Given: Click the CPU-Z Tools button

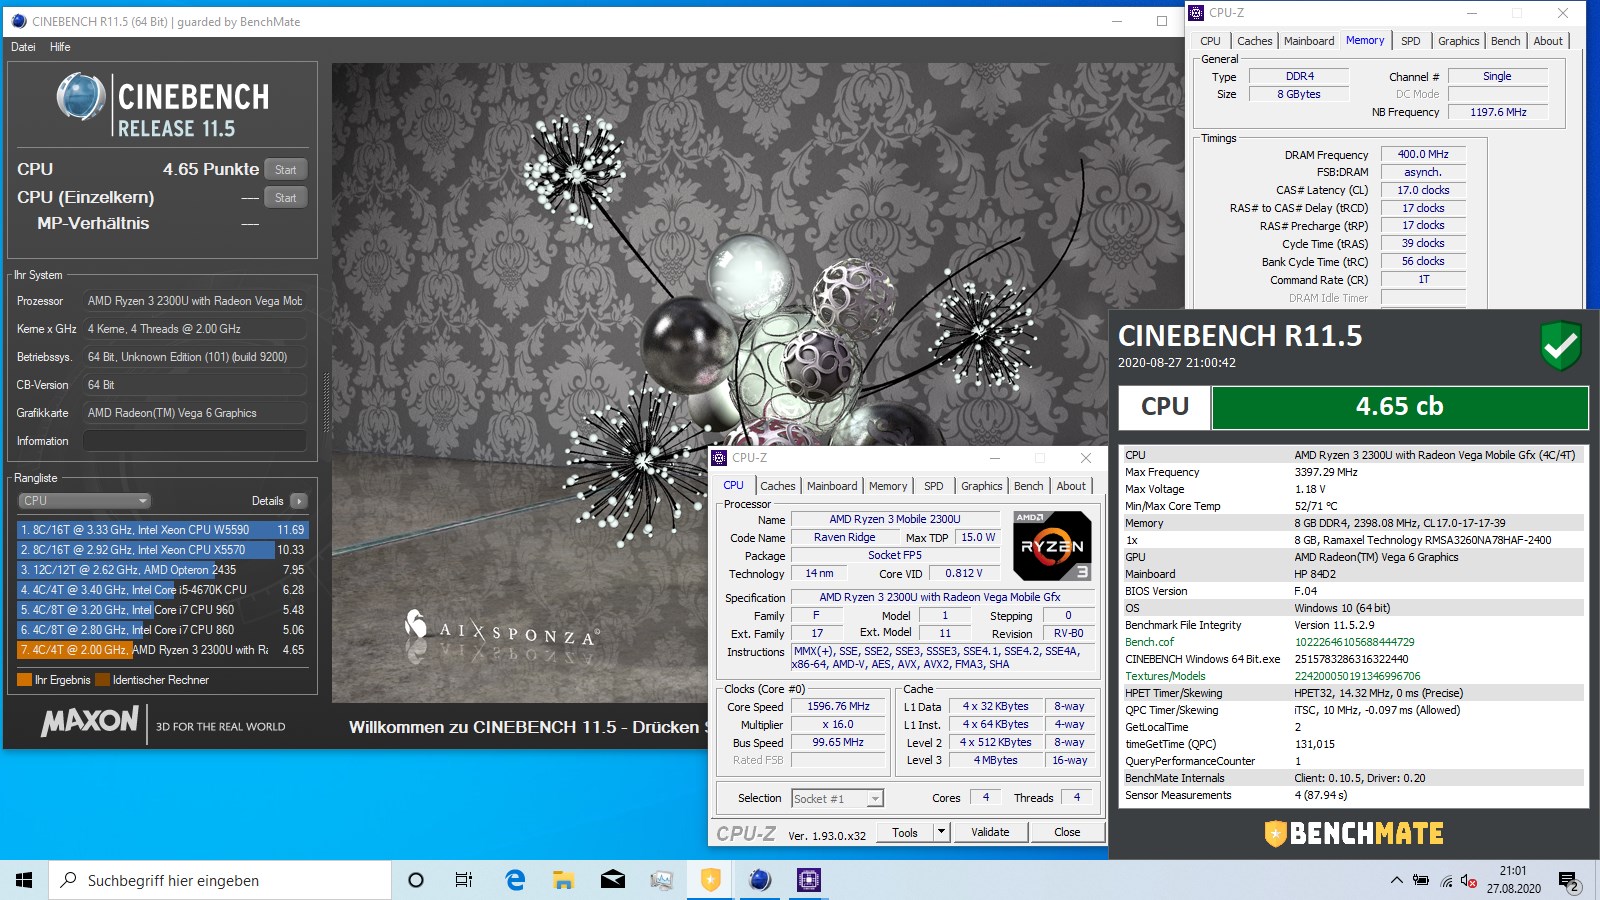Looking at the screenshot, I should pyautogui.click(x=905, y=832).
